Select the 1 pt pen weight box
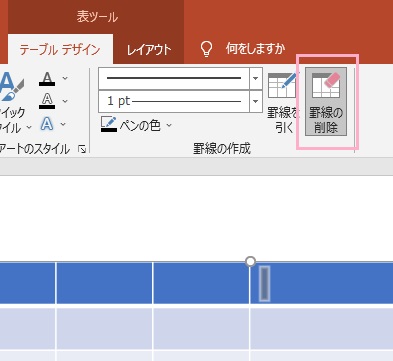 (174, 101)
